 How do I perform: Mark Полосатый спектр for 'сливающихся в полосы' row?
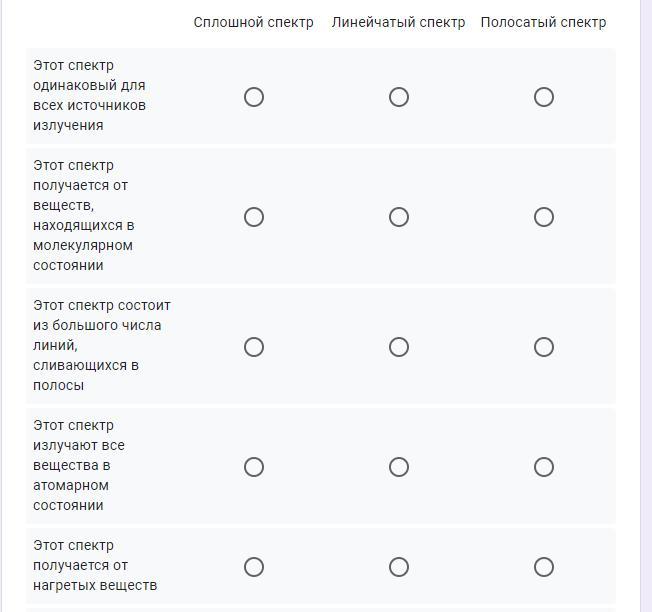(x=543, y=347)
